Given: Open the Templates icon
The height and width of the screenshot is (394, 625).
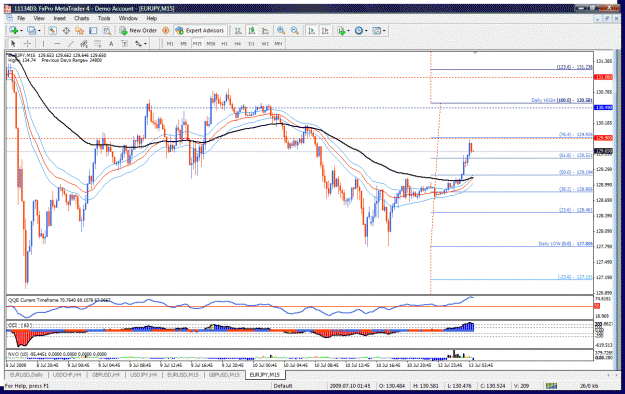Looking at the screenshot, I should pos(376,30).
